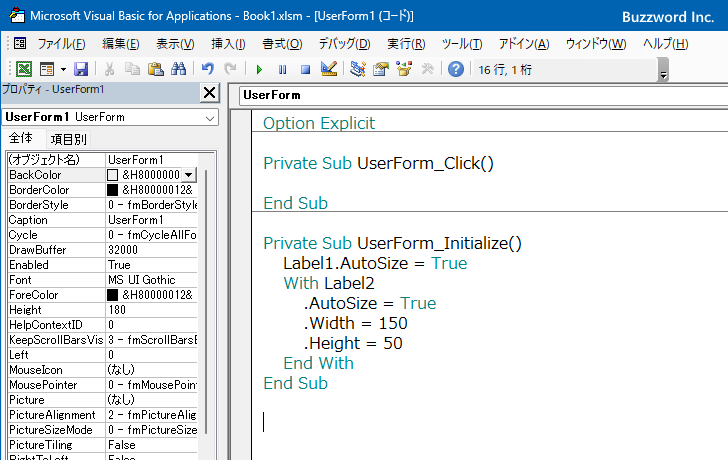Select the PictureTiling value False
This screenshot has width=728, height=460.
click(x=122, y=445)
